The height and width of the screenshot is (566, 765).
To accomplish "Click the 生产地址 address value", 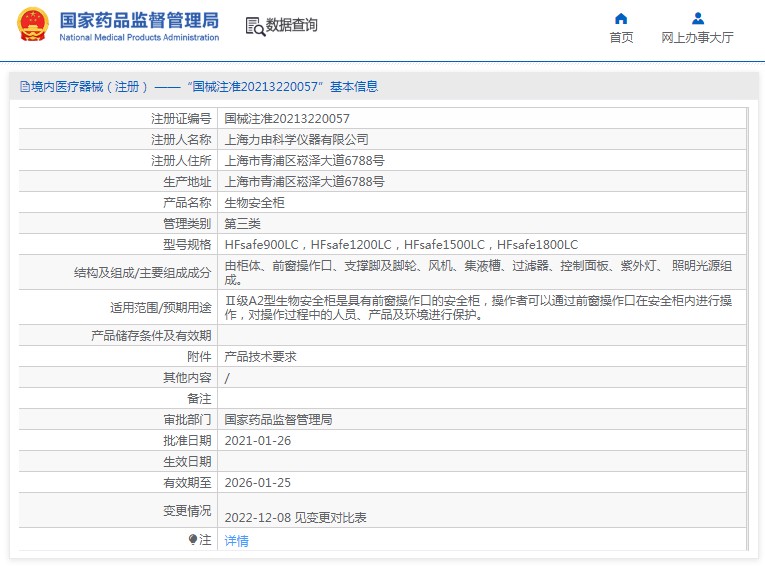I will (x=304, y=182).
